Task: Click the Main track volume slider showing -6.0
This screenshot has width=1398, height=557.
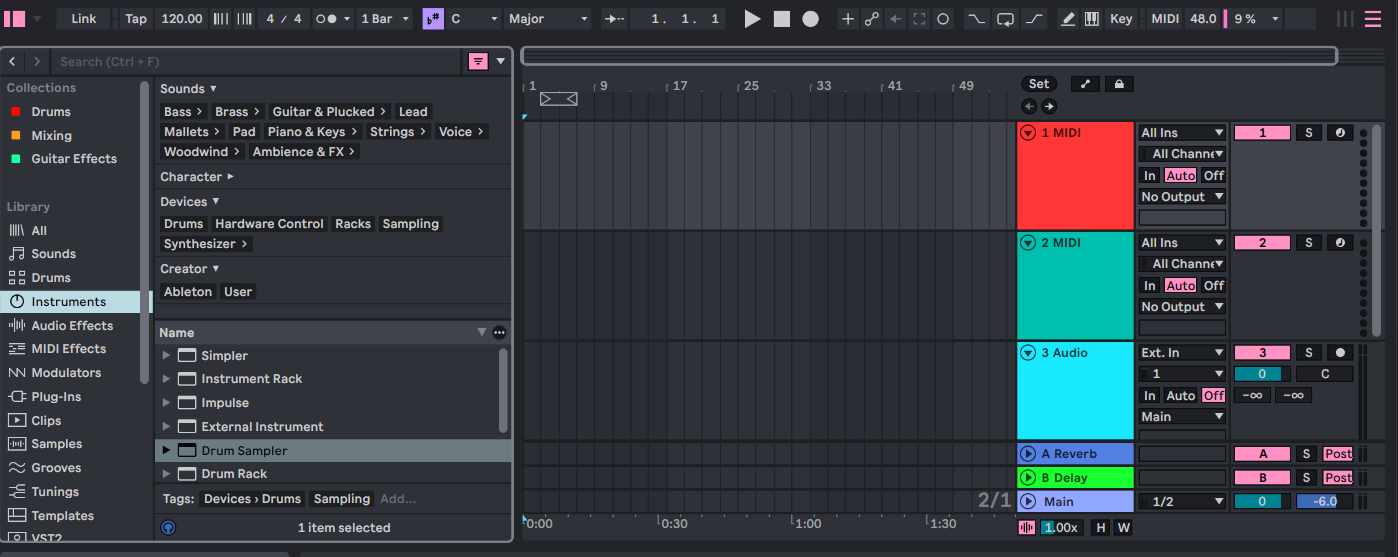Action: tap(1325, 501)
